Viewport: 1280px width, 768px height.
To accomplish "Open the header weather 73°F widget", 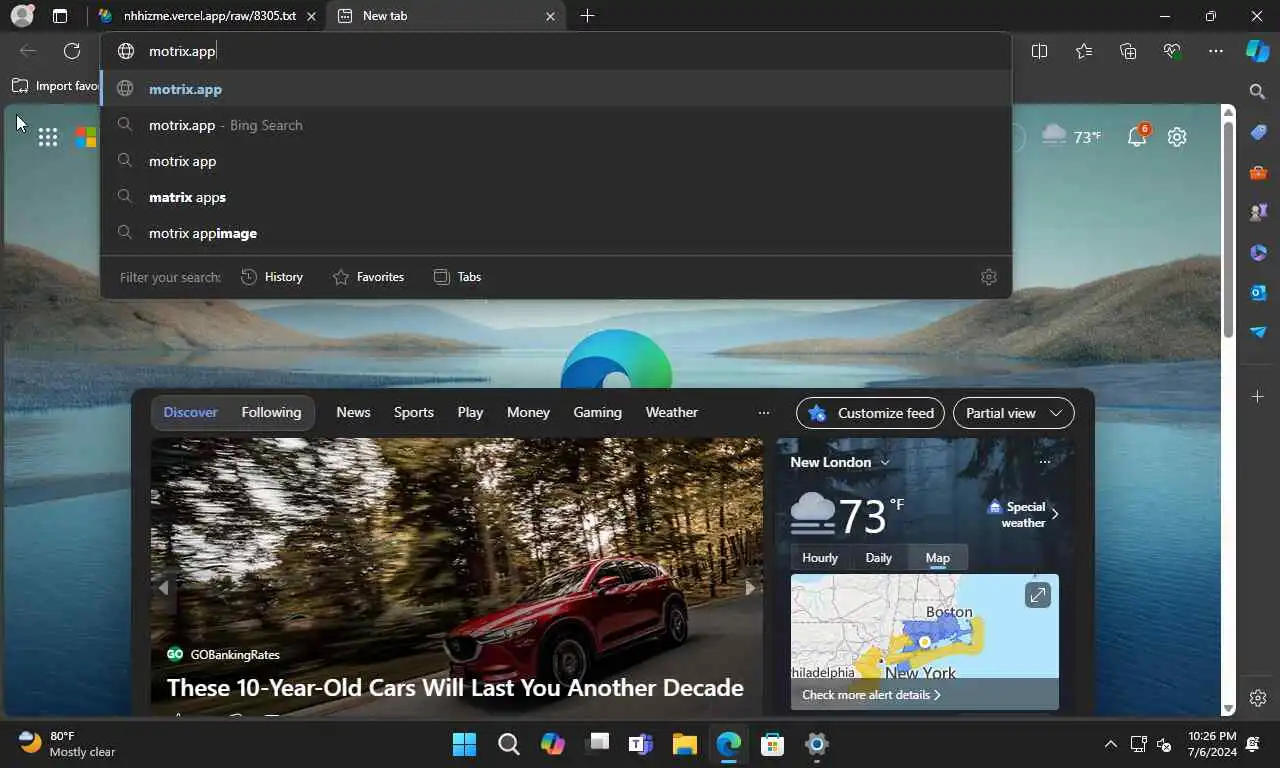I will pos(1071,136).
